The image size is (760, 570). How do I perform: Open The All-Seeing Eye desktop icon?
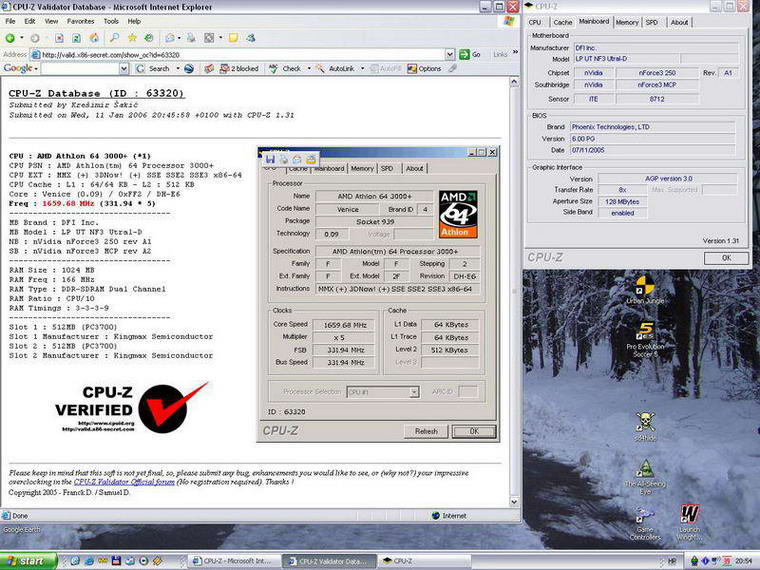tap(646, 468)
